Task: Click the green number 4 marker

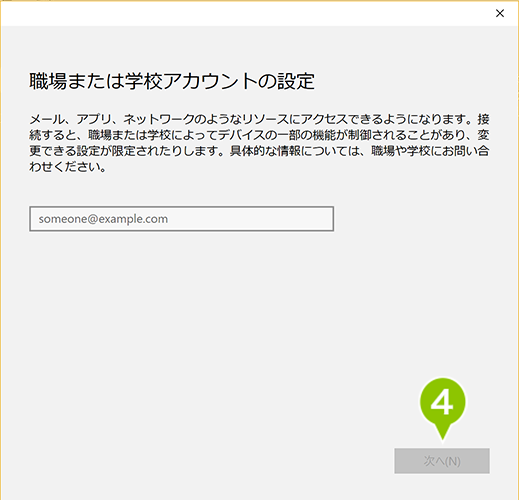Action: point(442,402)
